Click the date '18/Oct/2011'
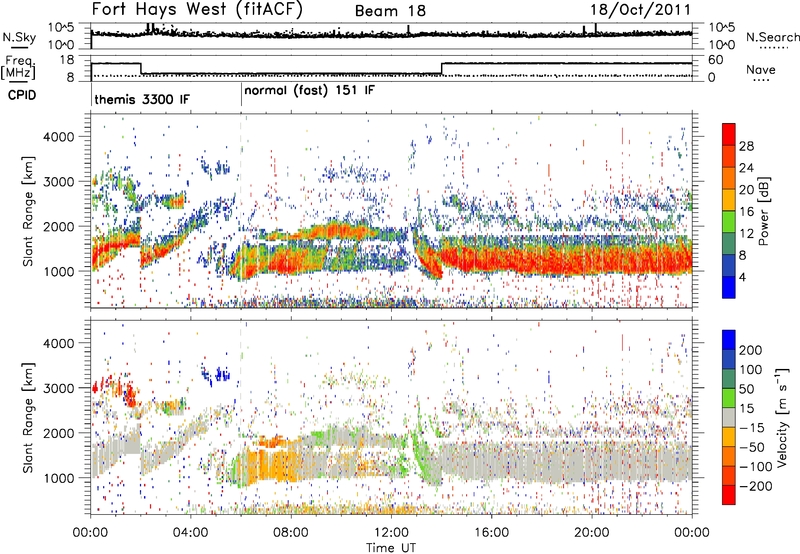Screen dimensions: 800x554 tap(640, 10)
